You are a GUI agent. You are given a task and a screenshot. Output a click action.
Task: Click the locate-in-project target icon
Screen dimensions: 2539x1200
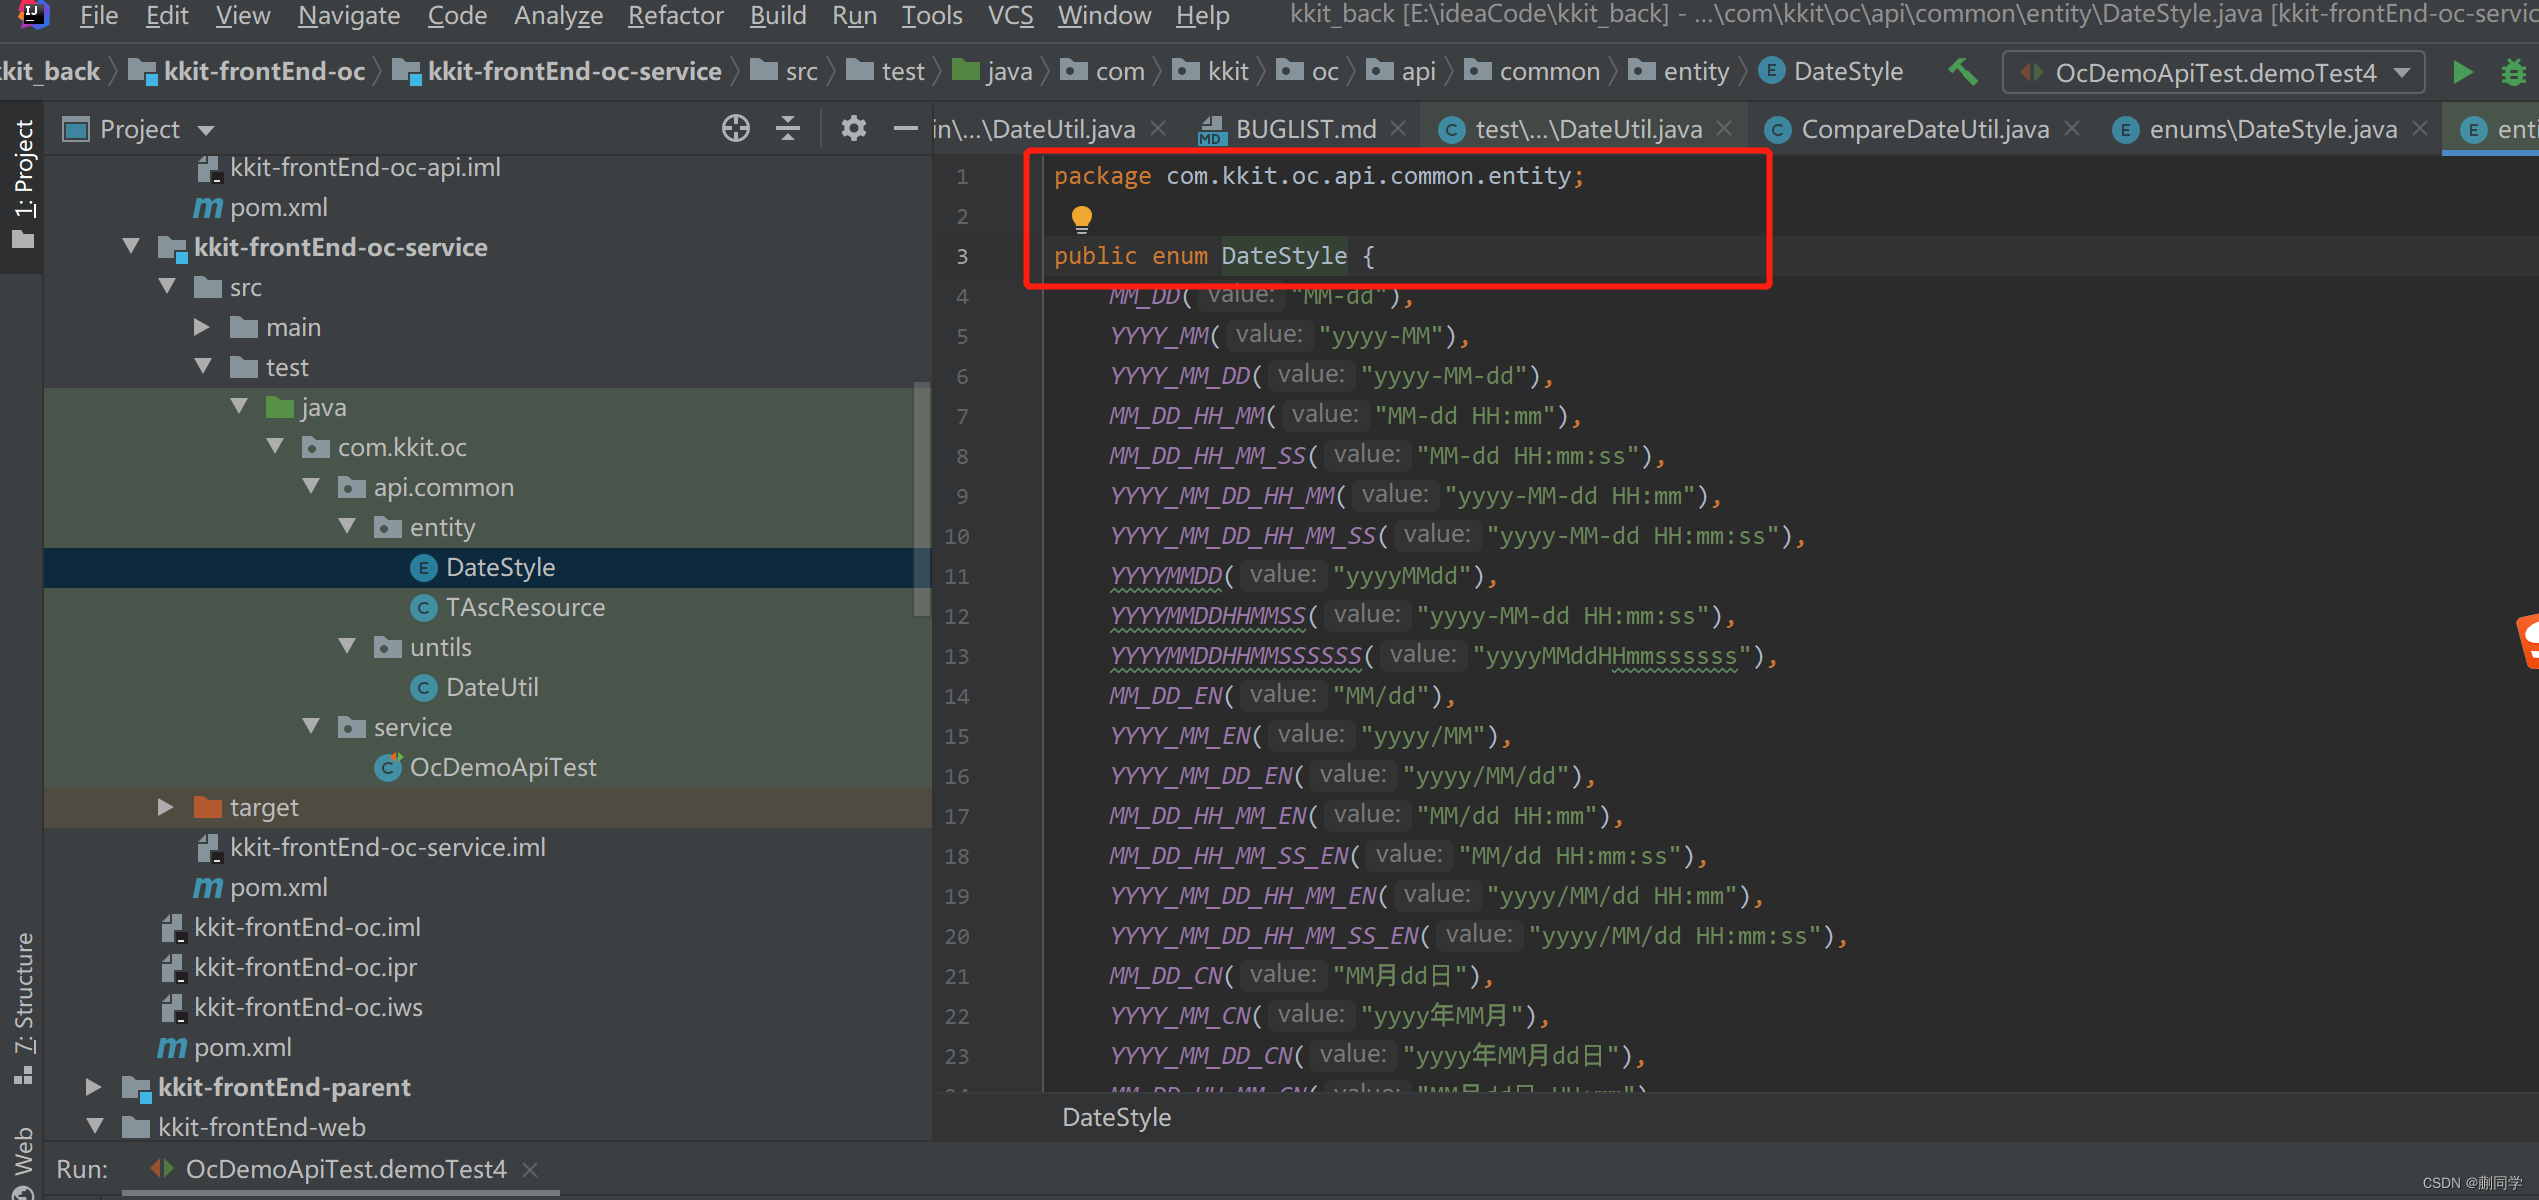coord(736,128)
